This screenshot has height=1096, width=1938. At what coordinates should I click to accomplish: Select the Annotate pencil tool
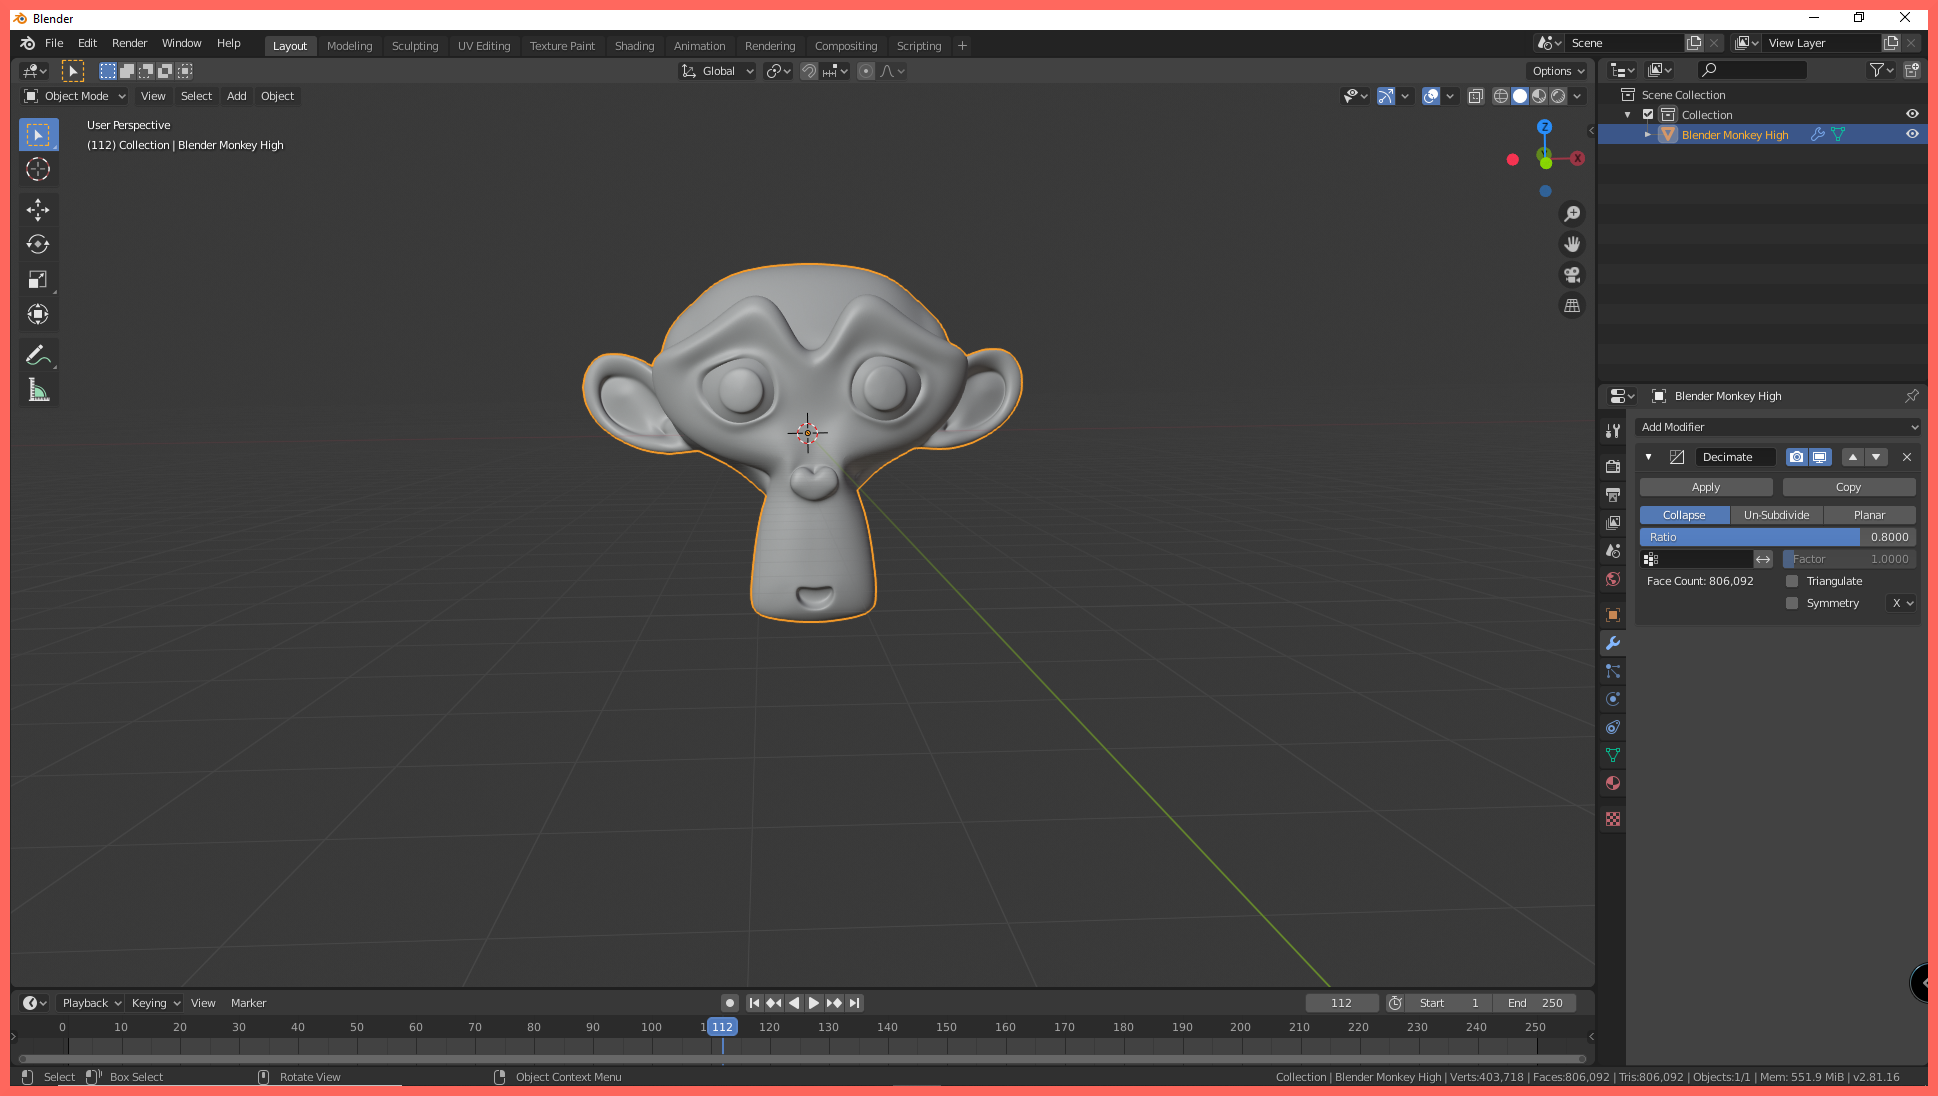[x=38, y=355]
